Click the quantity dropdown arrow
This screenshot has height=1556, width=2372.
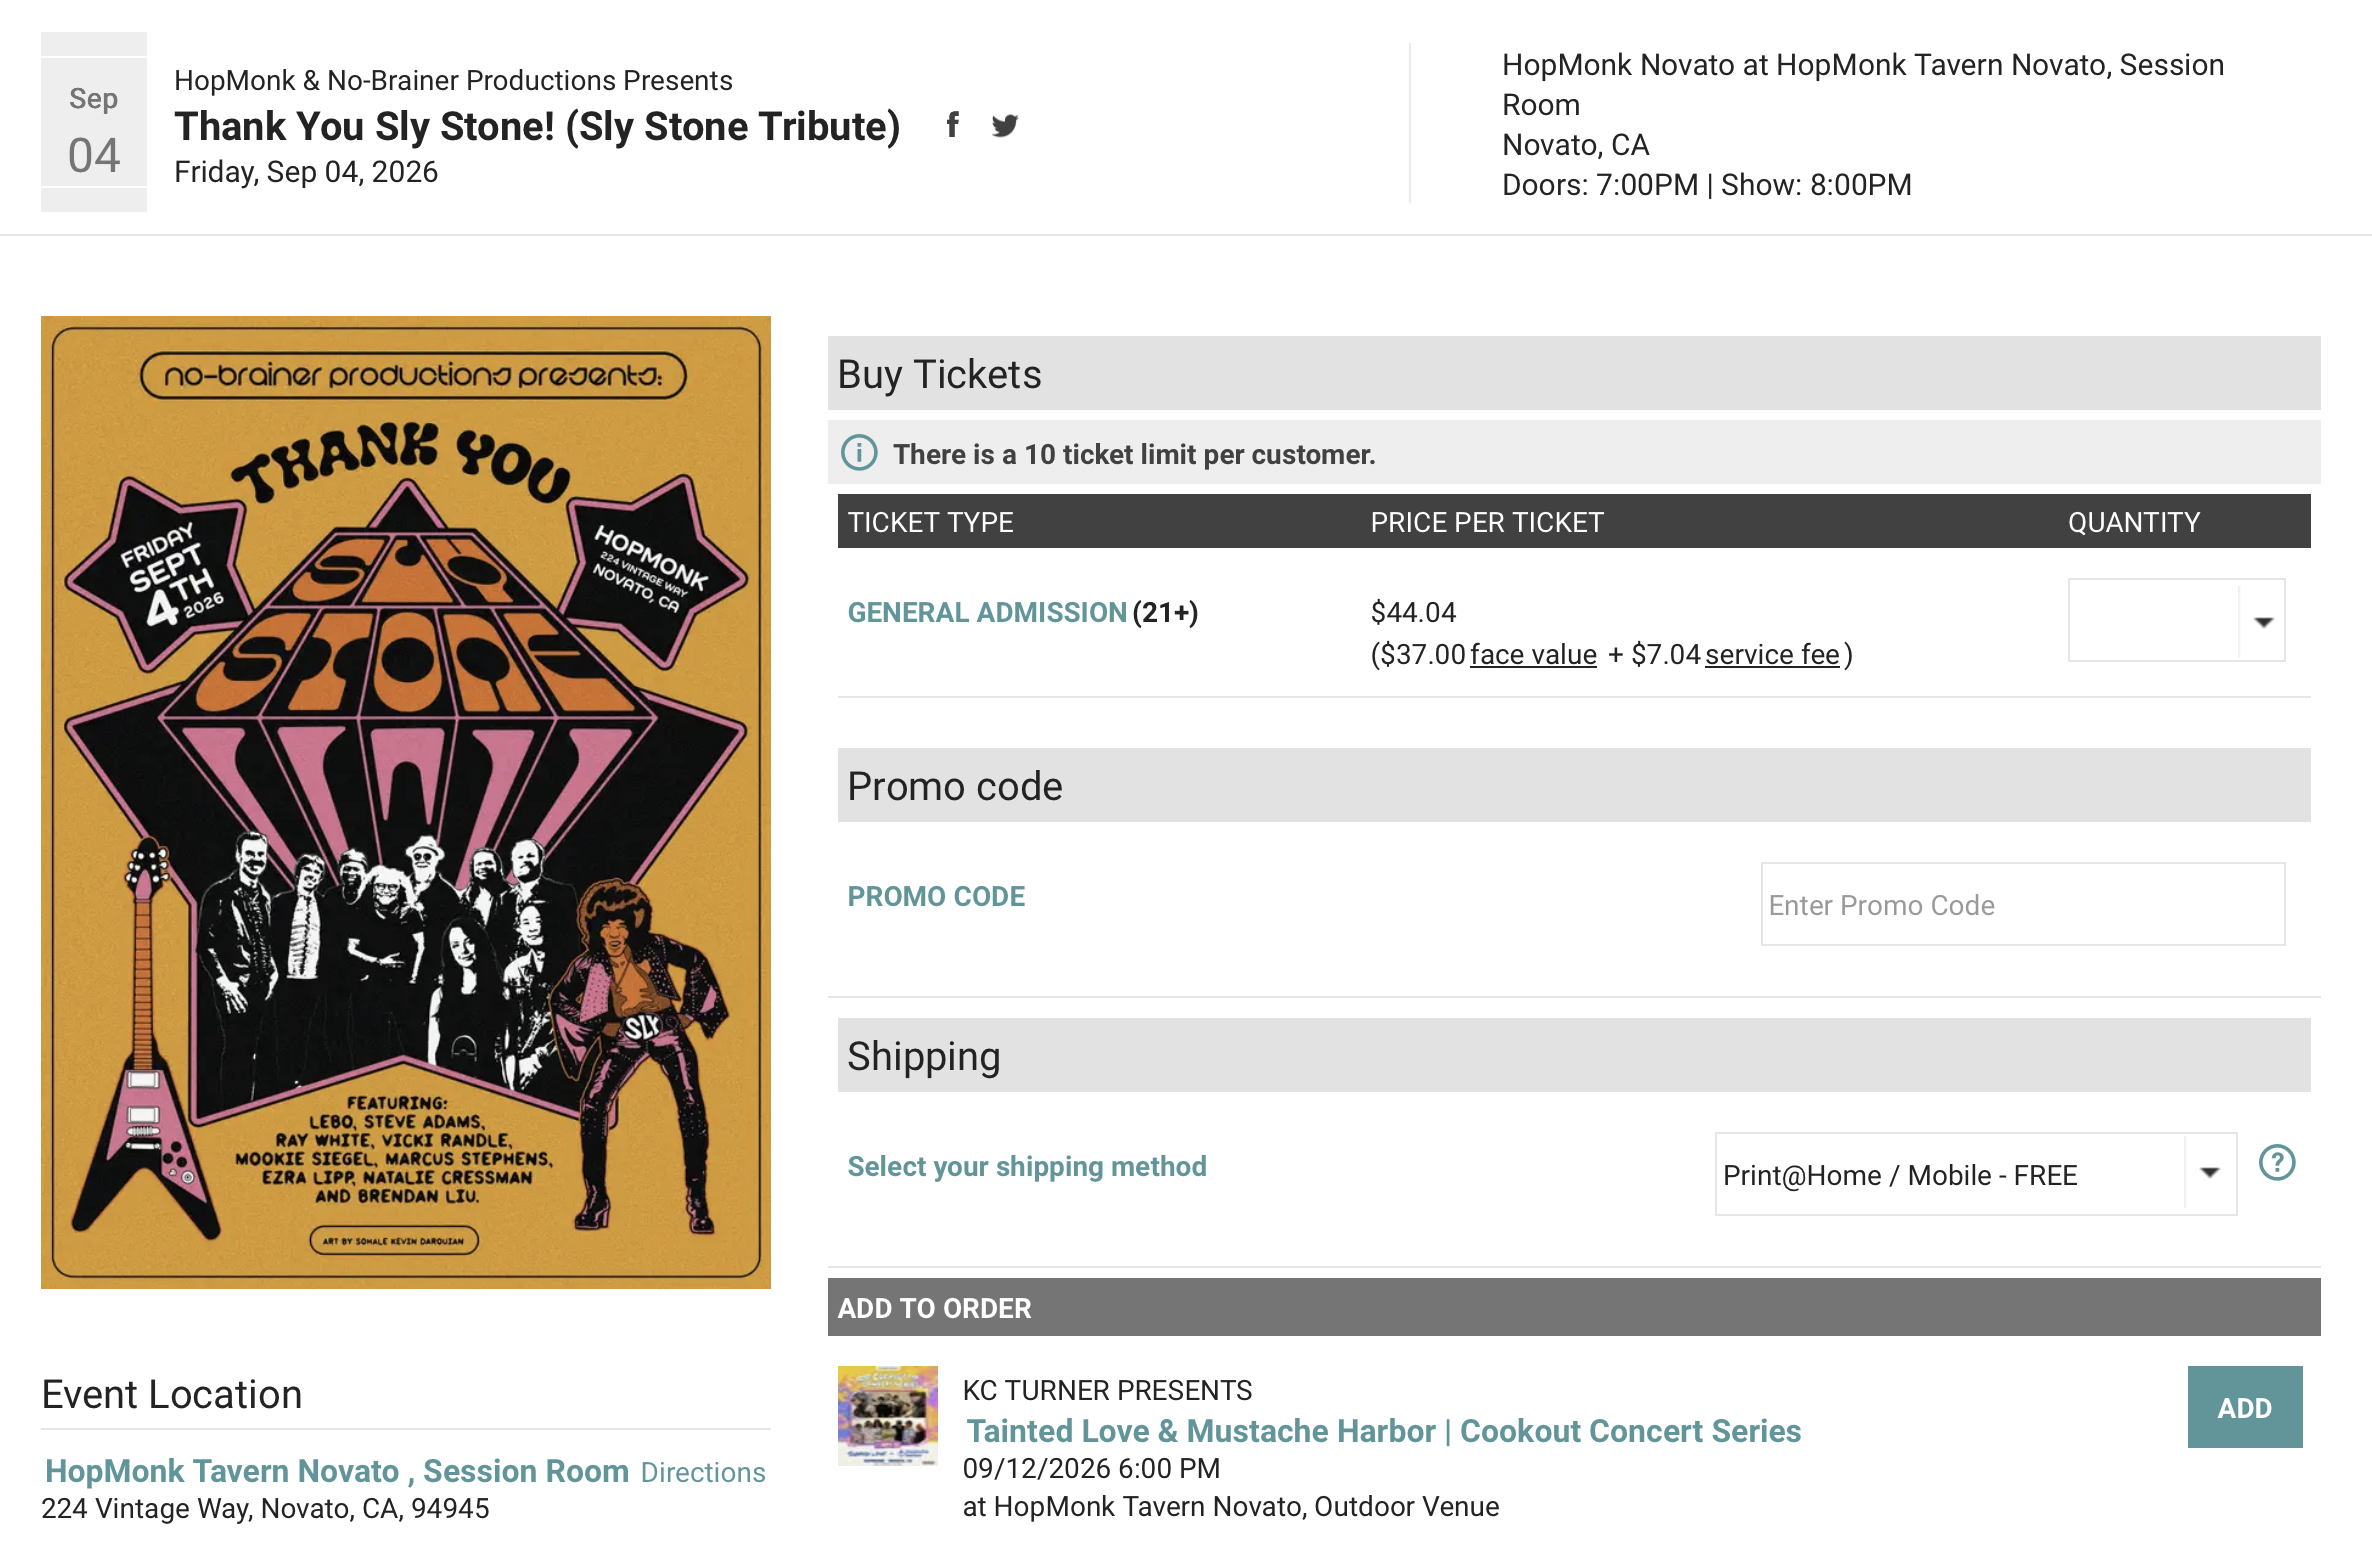2264,621
